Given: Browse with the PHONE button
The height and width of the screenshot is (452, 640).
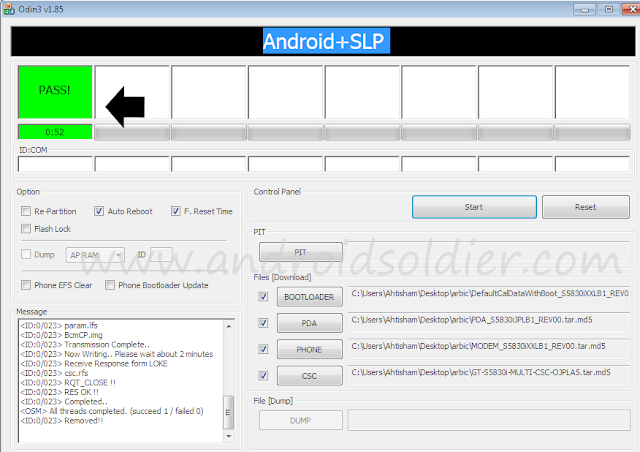Looking at the screenshot, I should 309,350.
